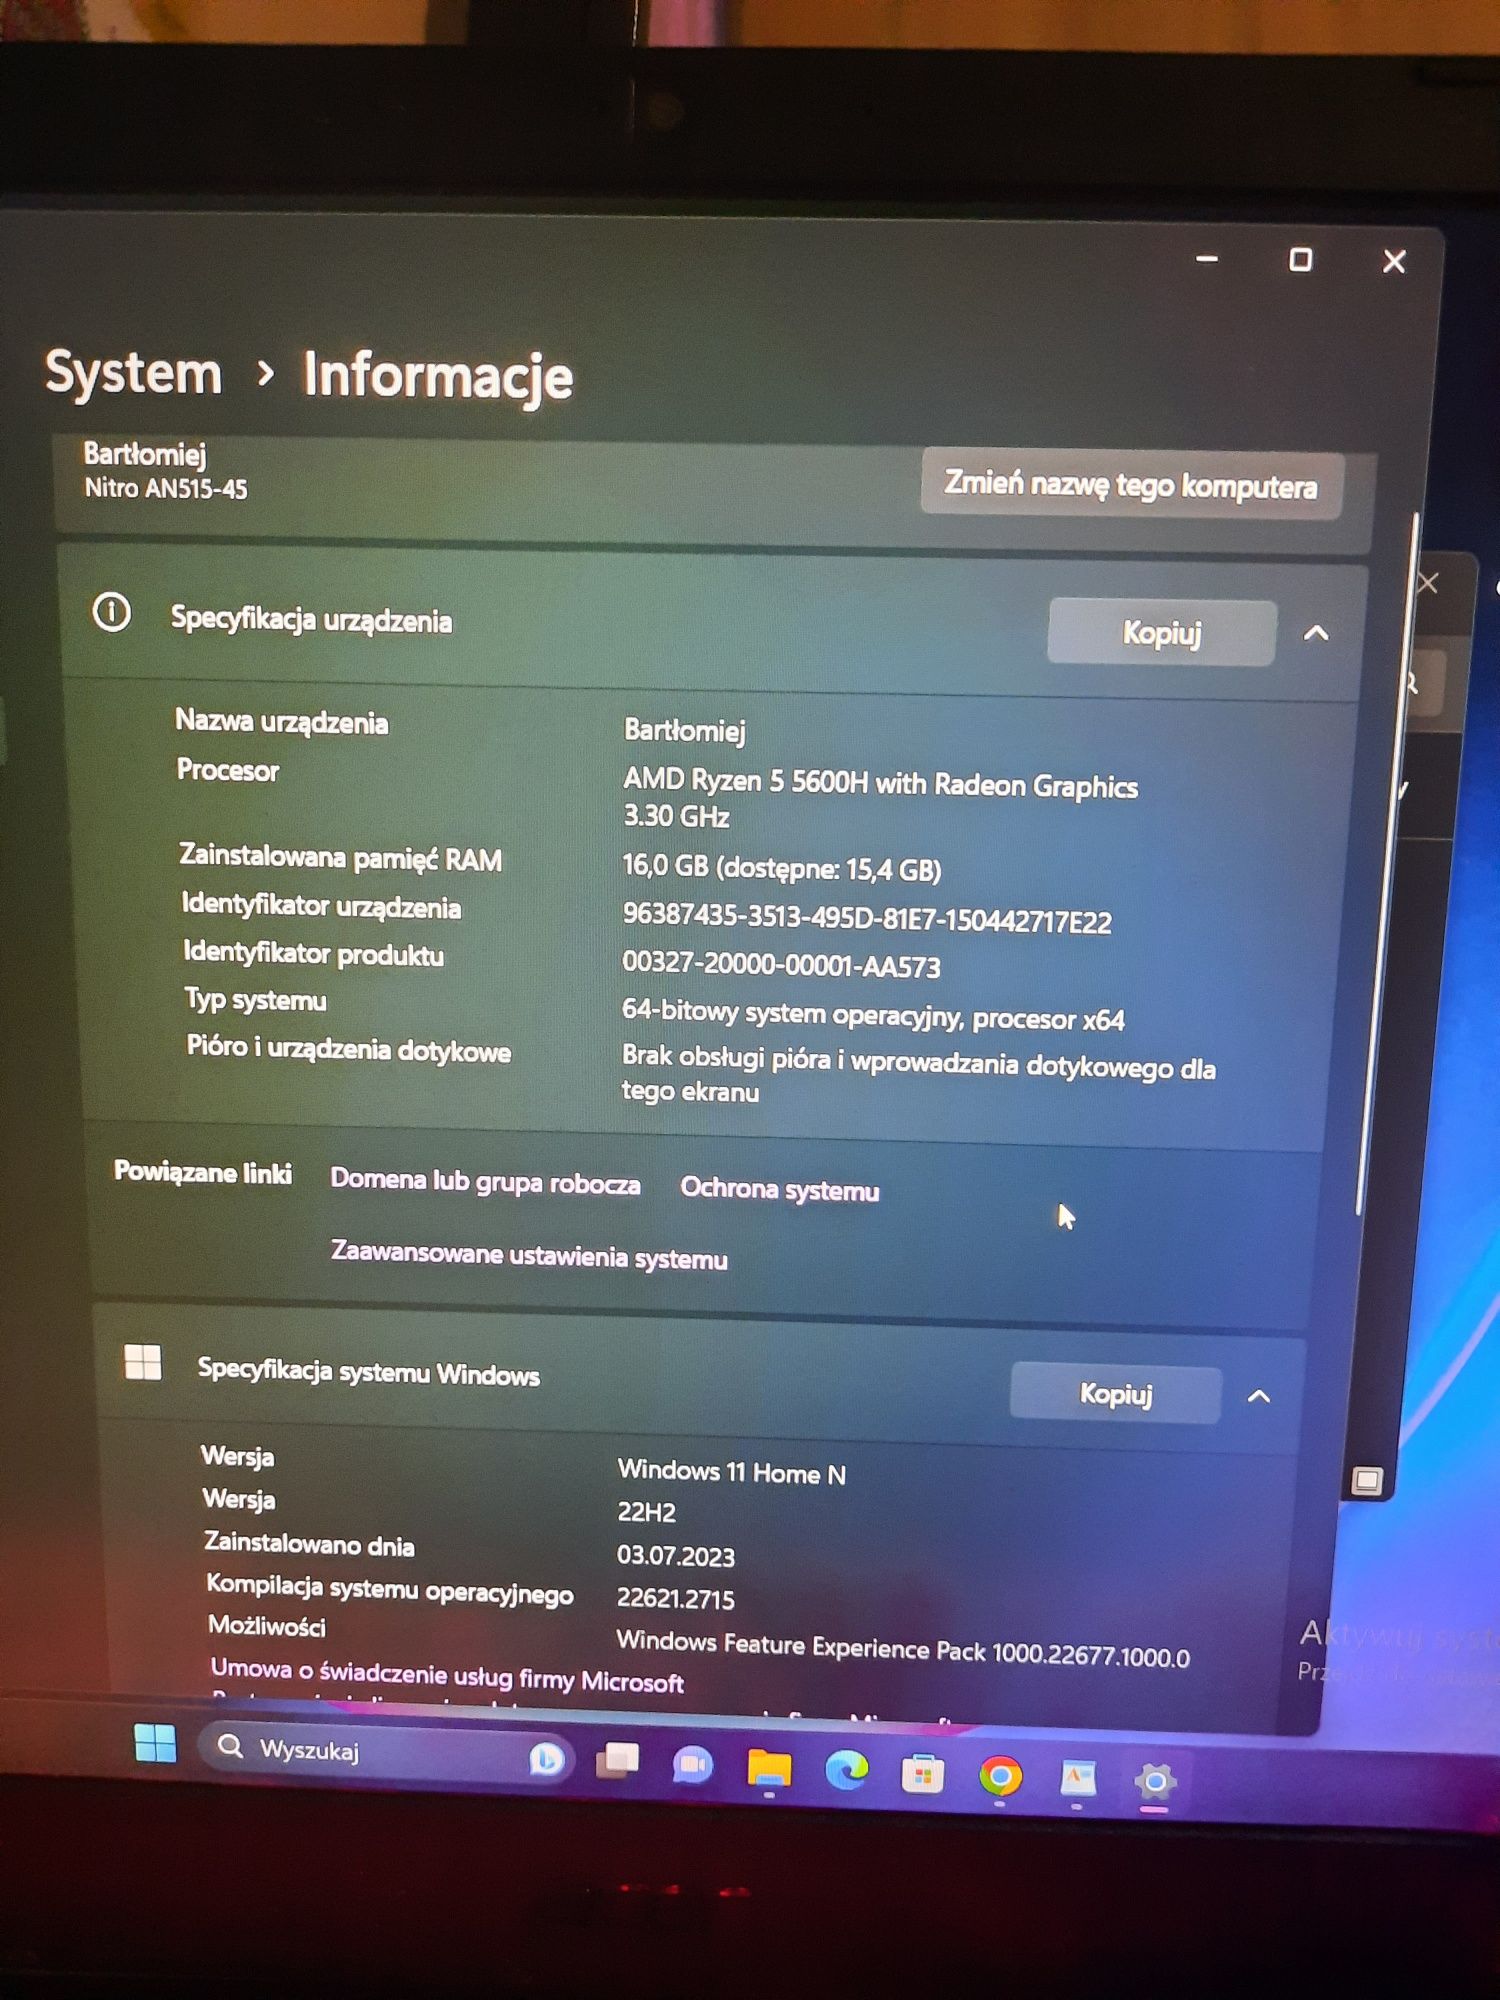Open Task View from the taskbar
The height and width of the screenshot is (2000, 1500).
click(x=618, y=1761)
